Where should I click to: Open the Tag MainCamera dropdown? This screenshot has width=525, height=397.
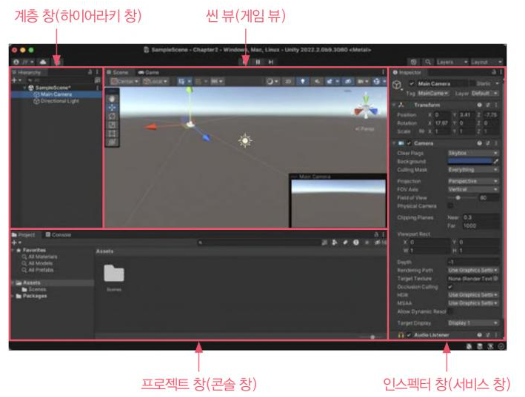[433, 93]
